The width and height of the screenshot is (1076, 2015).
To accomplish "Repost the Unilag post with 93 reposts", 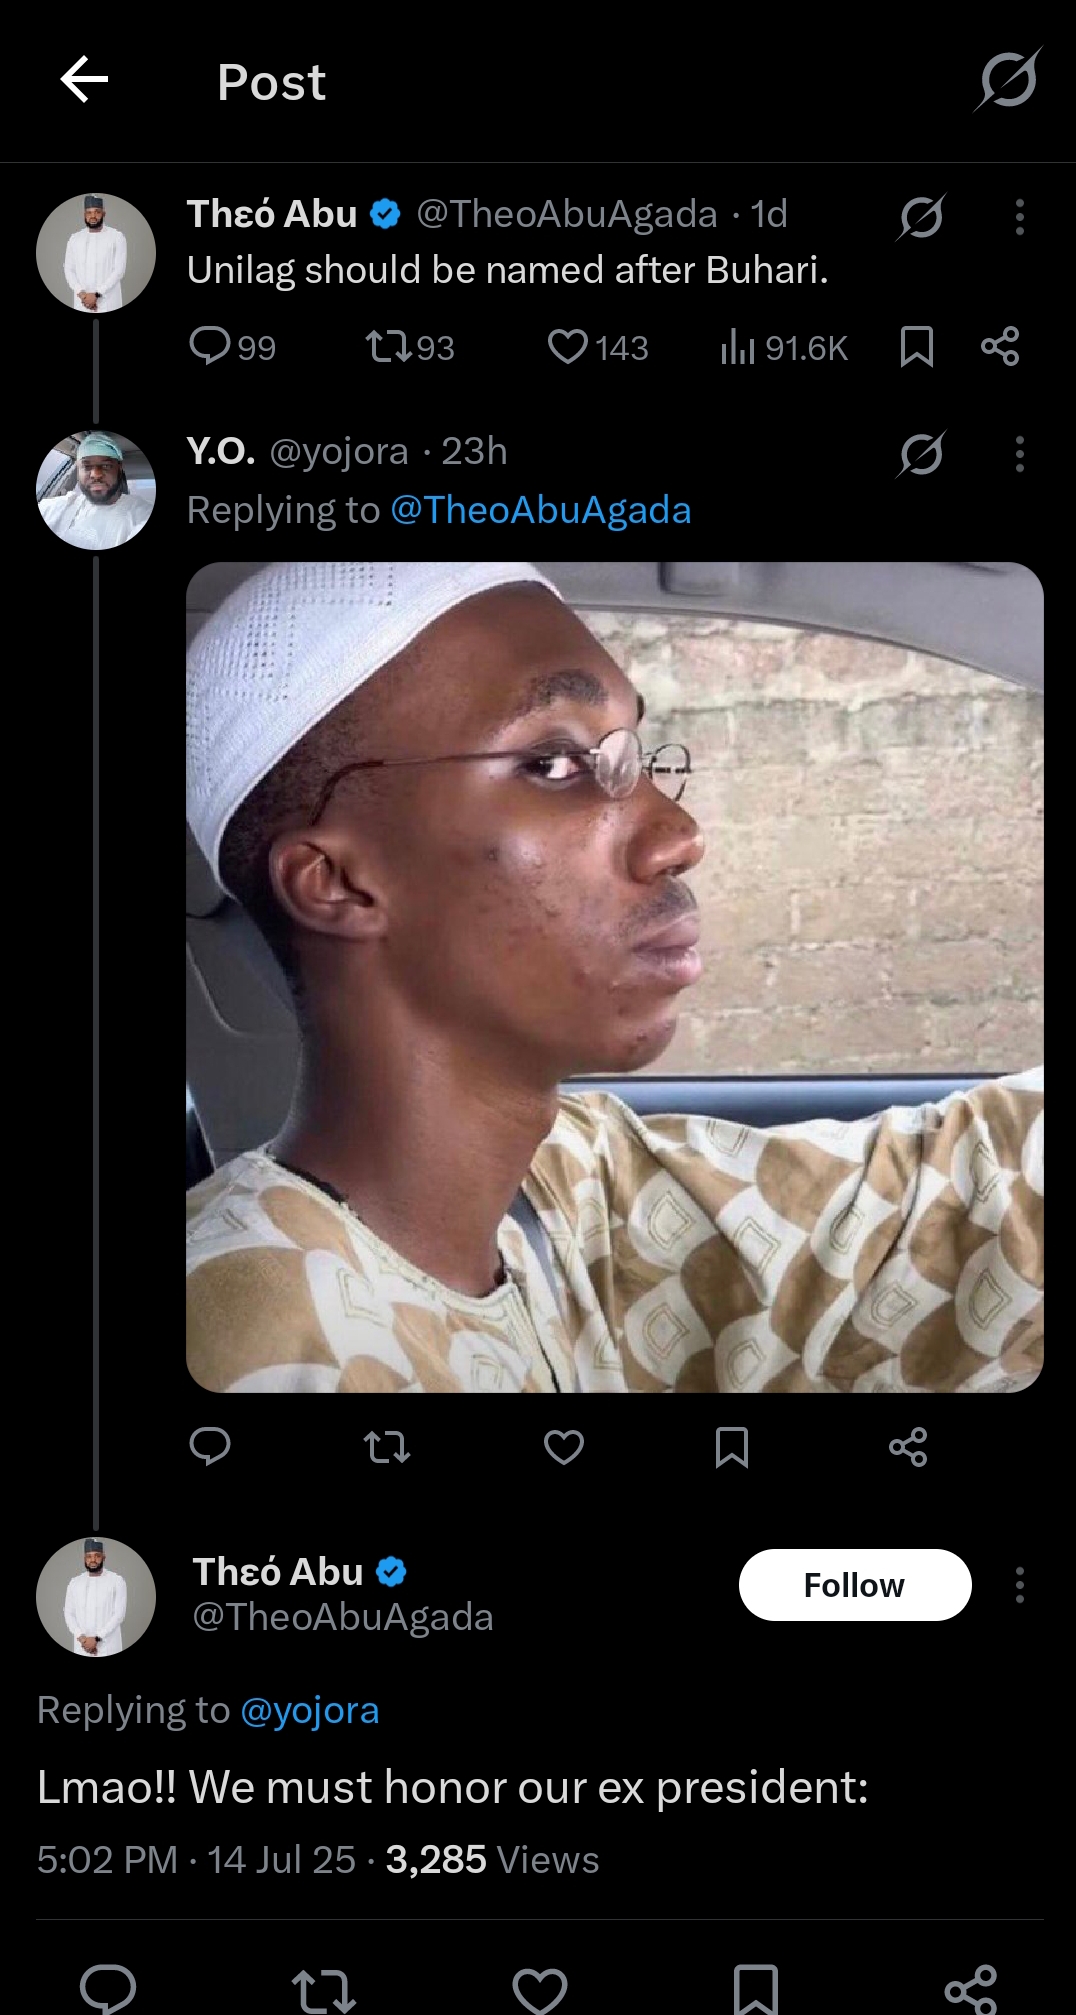I will 388,346.
